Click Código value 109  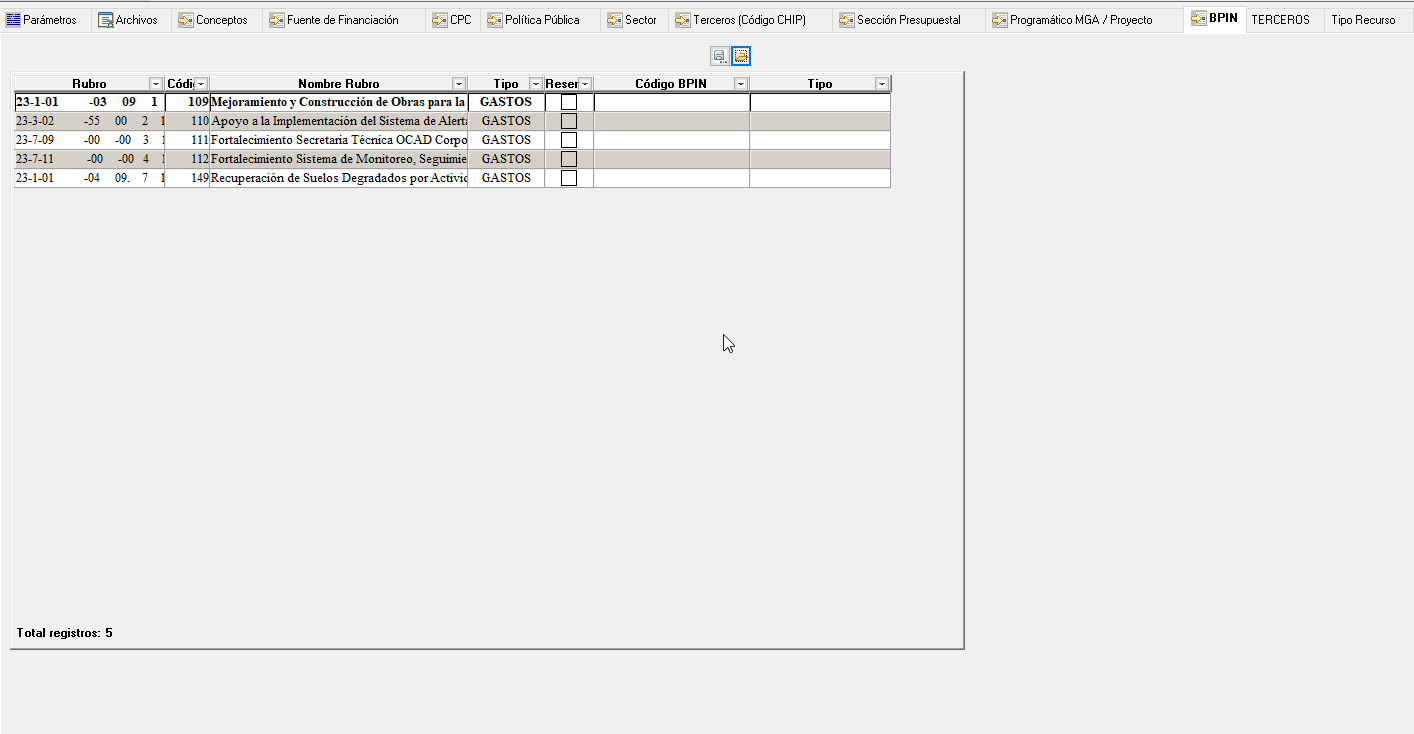[x=198, y=102]
